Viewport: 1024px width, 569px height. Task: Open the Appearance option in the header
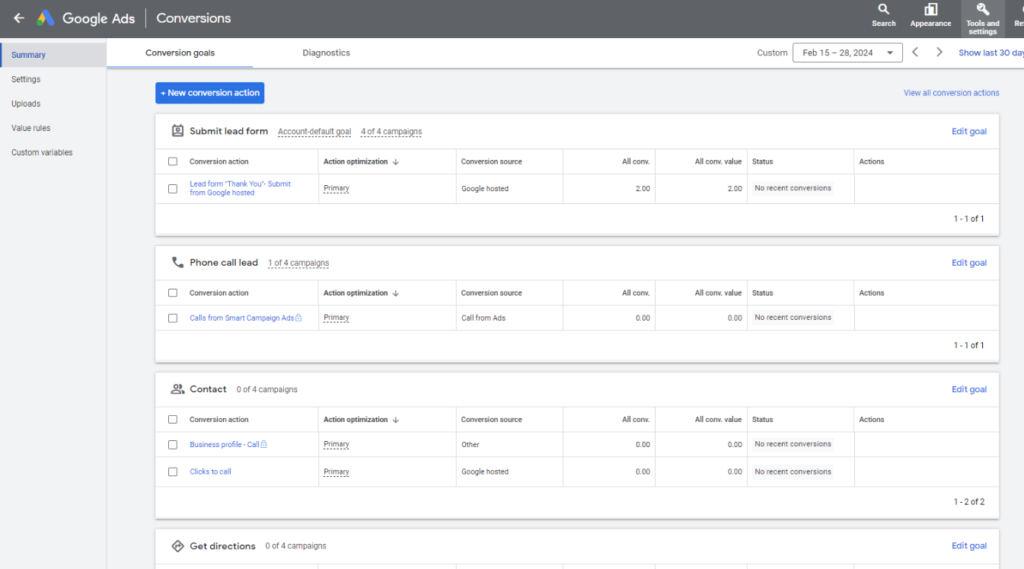pos(931,15)
